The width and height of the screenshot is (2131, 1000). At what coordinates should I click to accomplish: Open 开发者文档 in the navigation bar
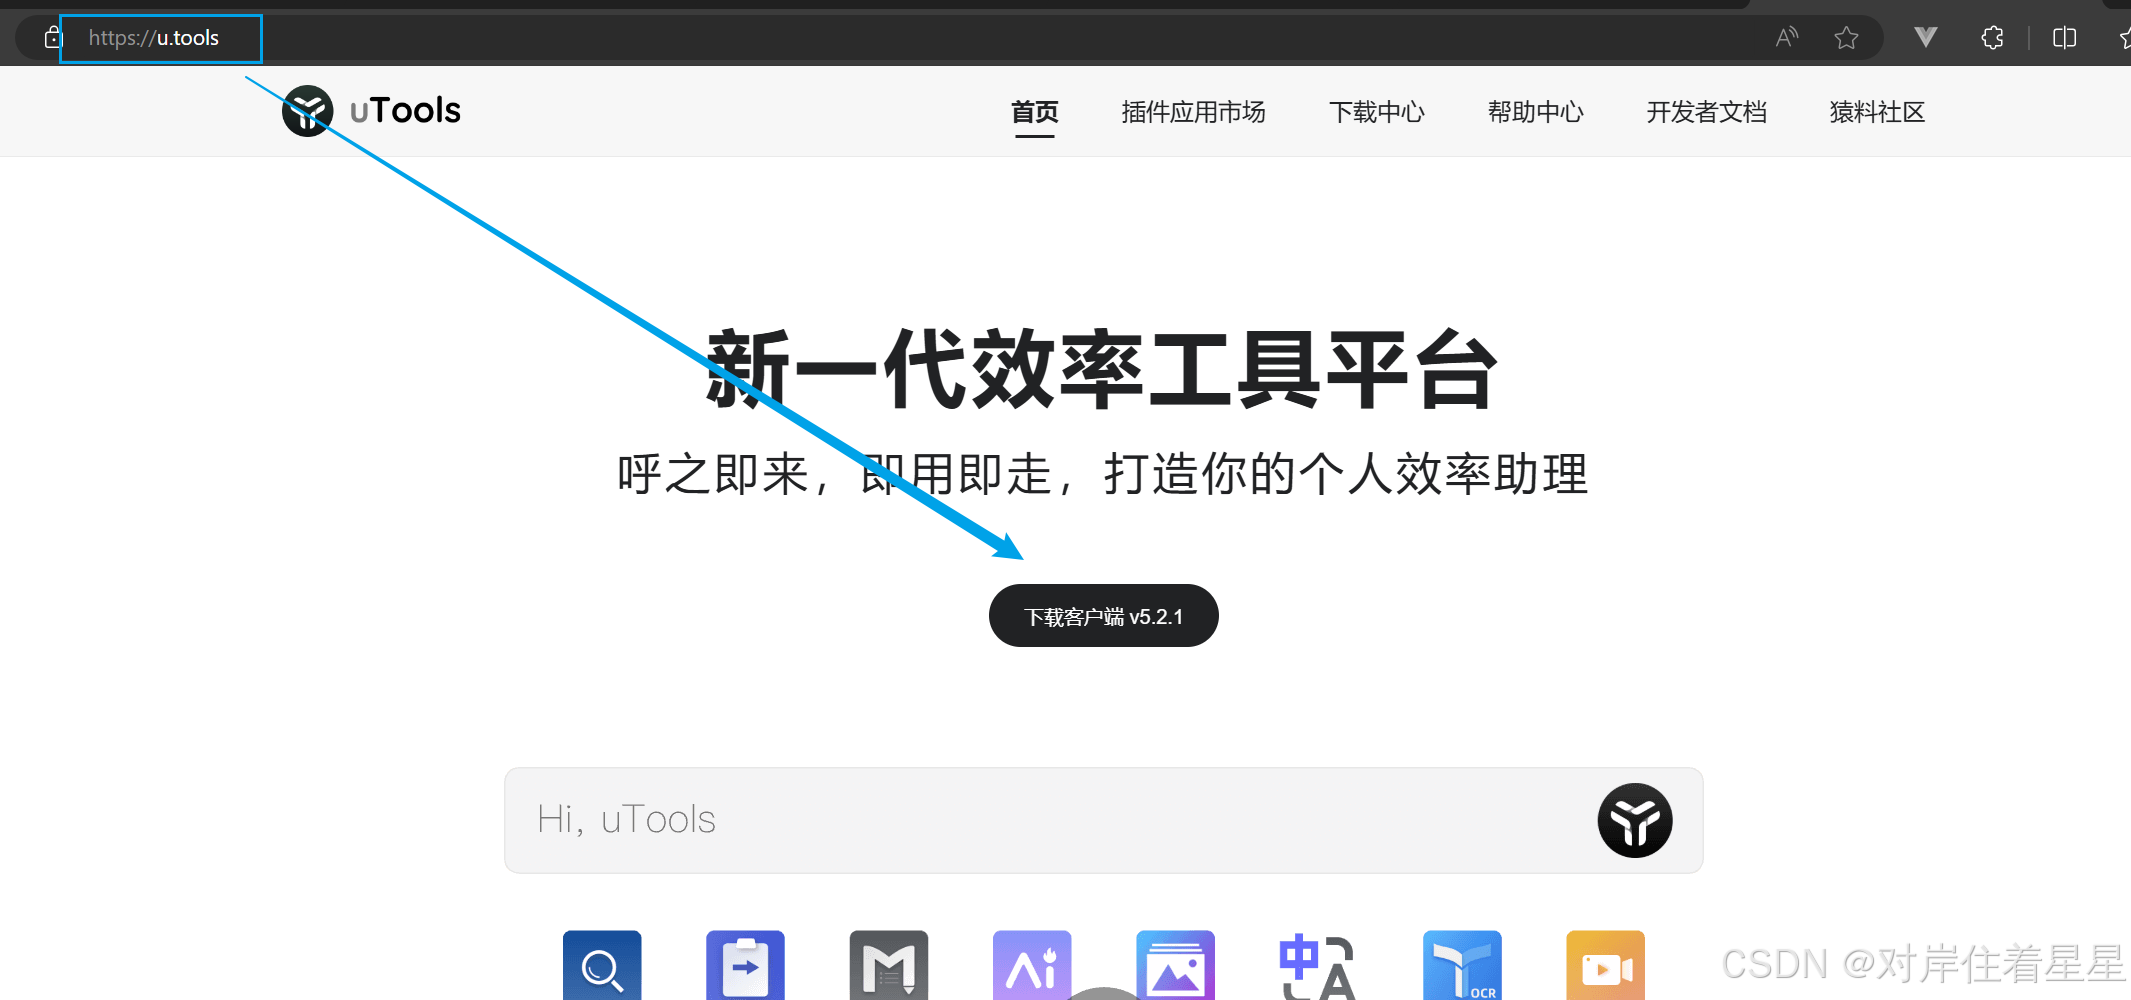click(x=1707, y=112)
